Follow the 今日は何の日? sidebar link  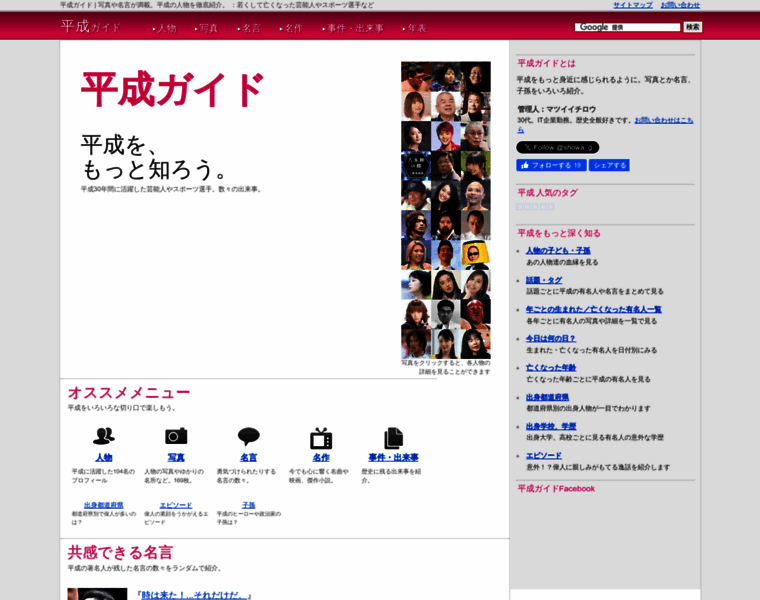point(551,339)
